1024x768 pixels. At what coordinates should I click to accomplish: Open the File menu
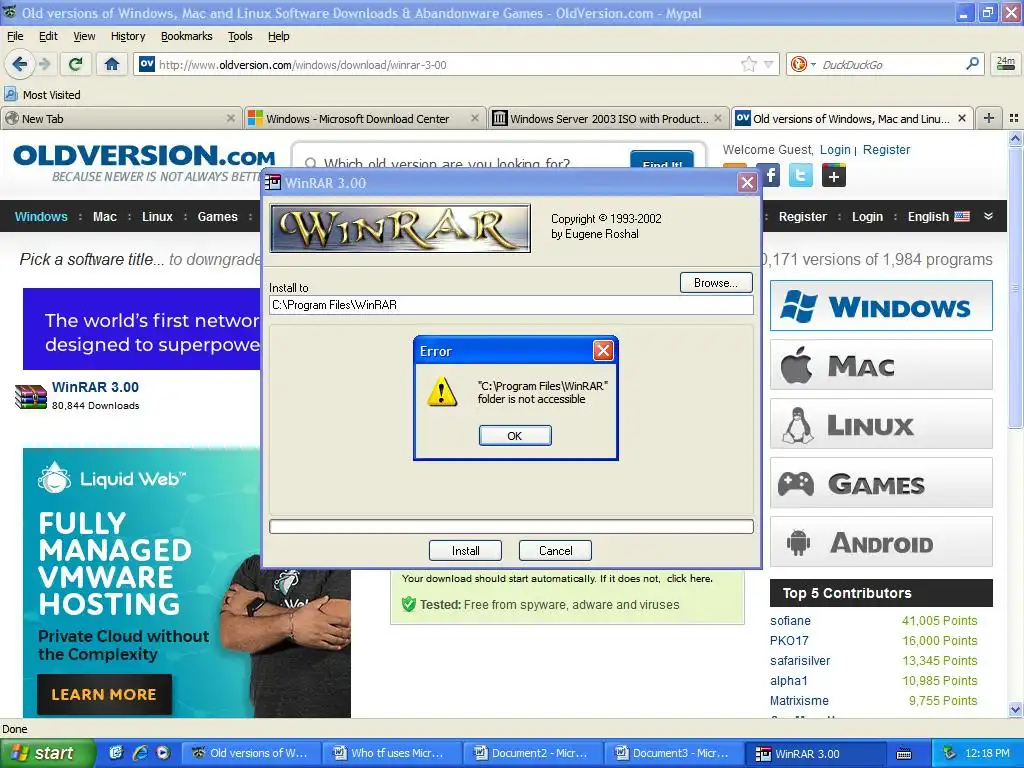pyautogui.click(x=15, y=36)
